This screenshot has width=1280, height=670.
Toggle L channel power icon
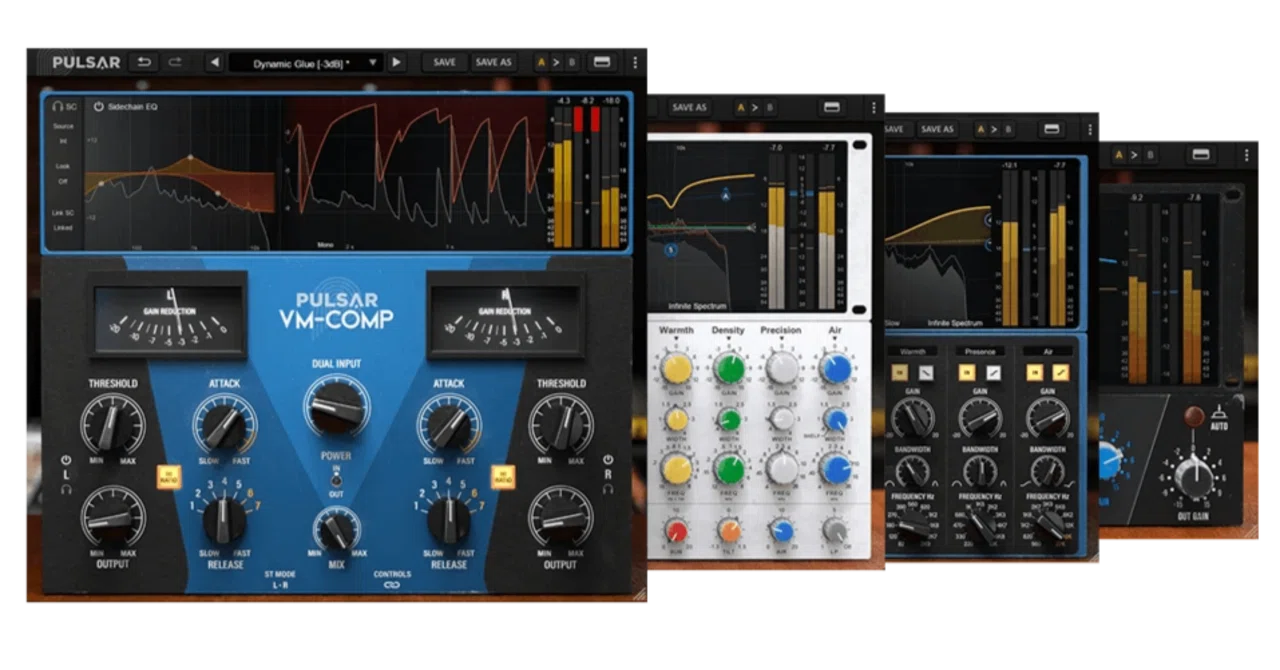[x=65, y=461]
